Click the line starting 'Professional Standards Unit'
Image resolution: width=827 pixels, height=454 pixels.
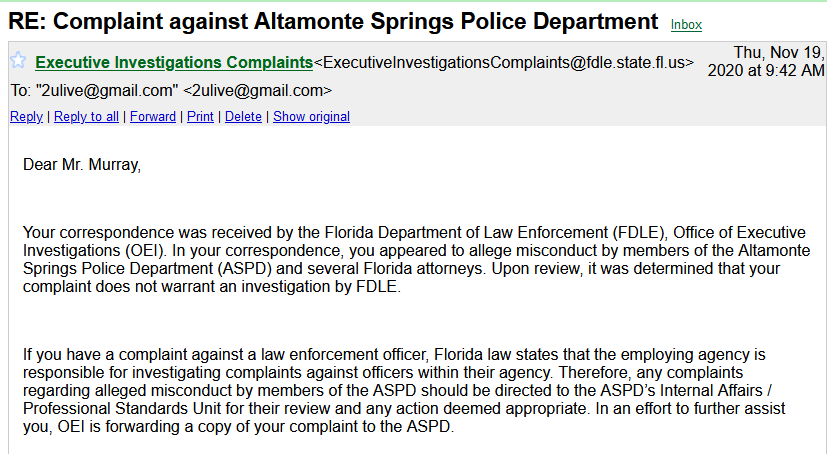tap(404, 408)
